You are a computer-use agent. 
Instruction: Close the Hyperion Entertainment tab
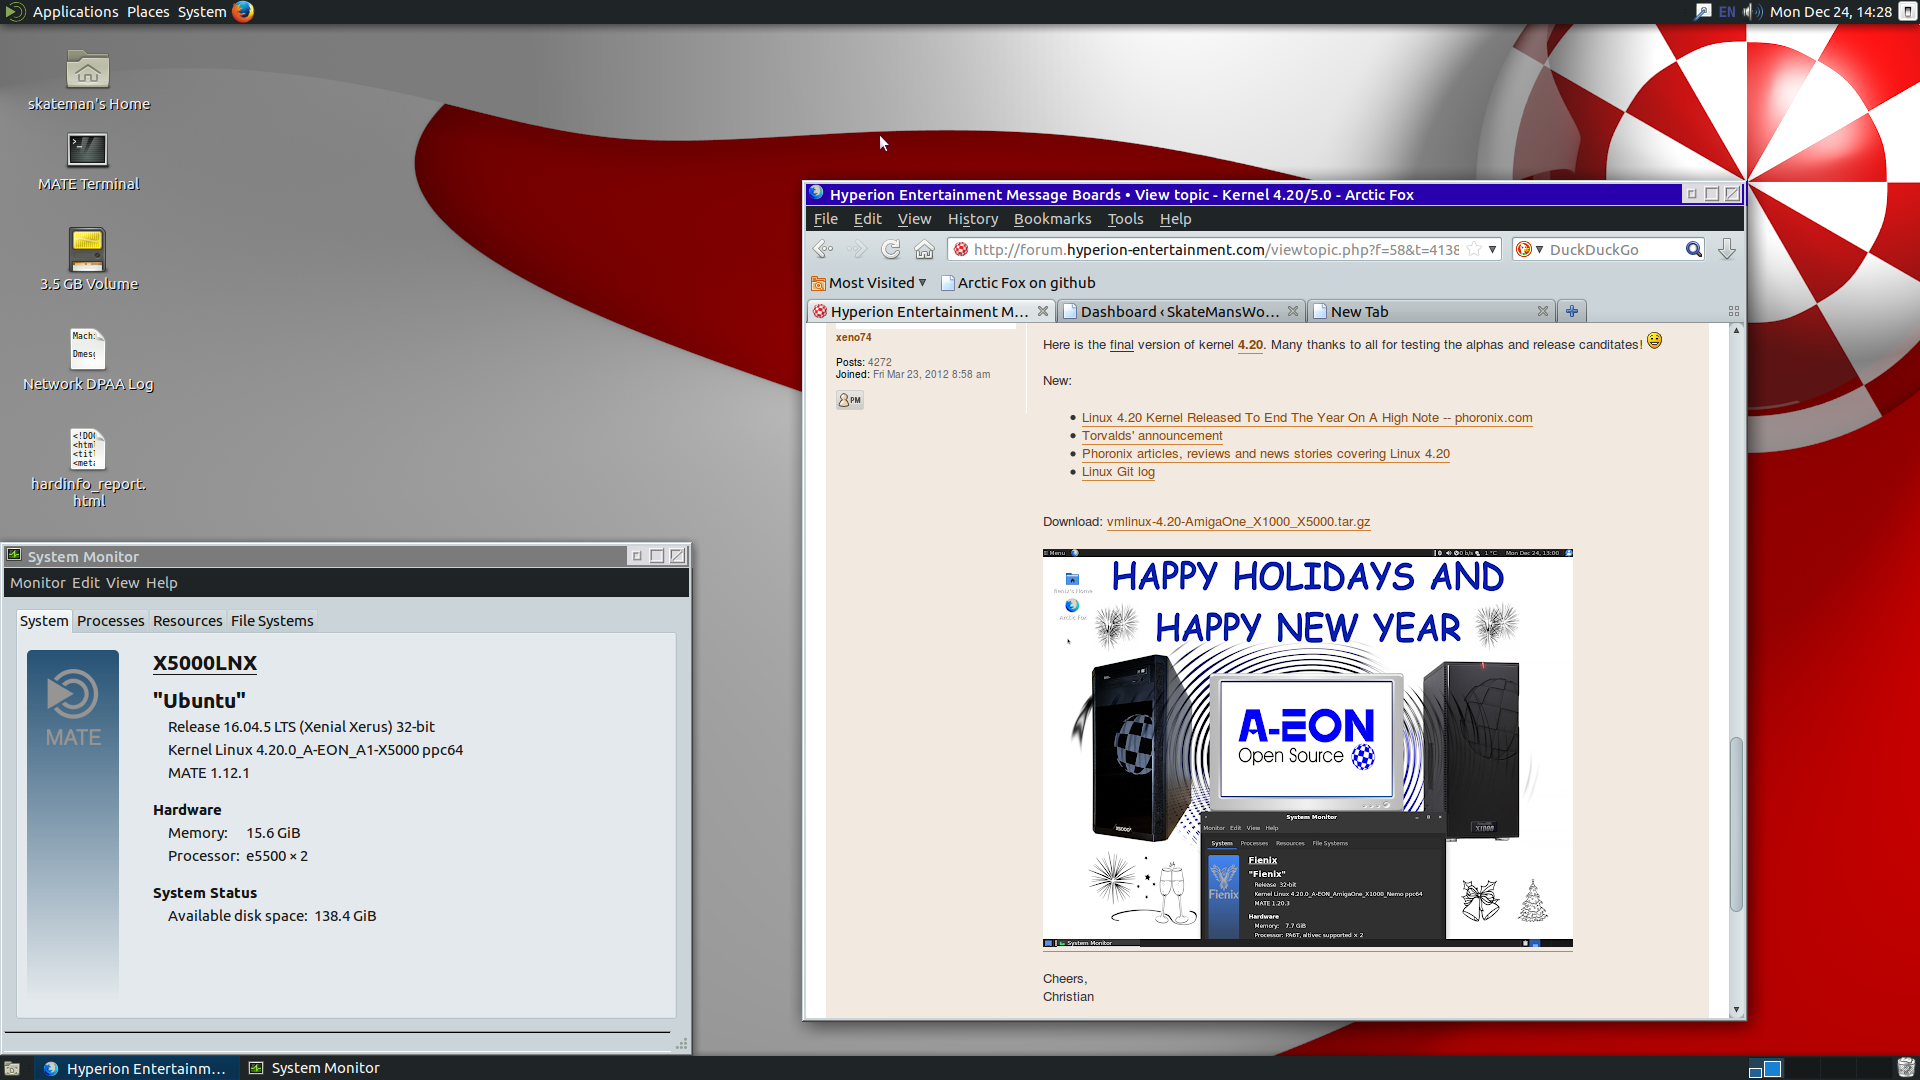(1043, 311)
